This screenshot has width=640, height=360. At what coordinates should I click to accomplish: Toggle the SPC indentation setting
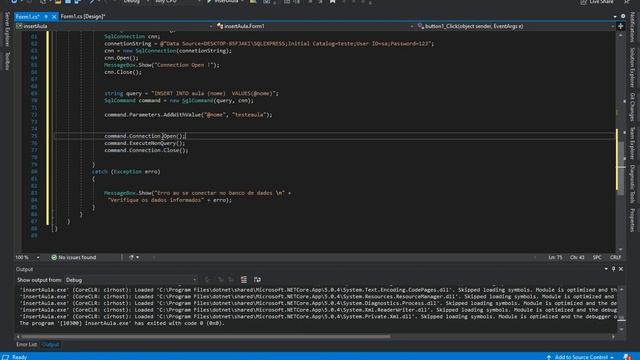point(597,258)
